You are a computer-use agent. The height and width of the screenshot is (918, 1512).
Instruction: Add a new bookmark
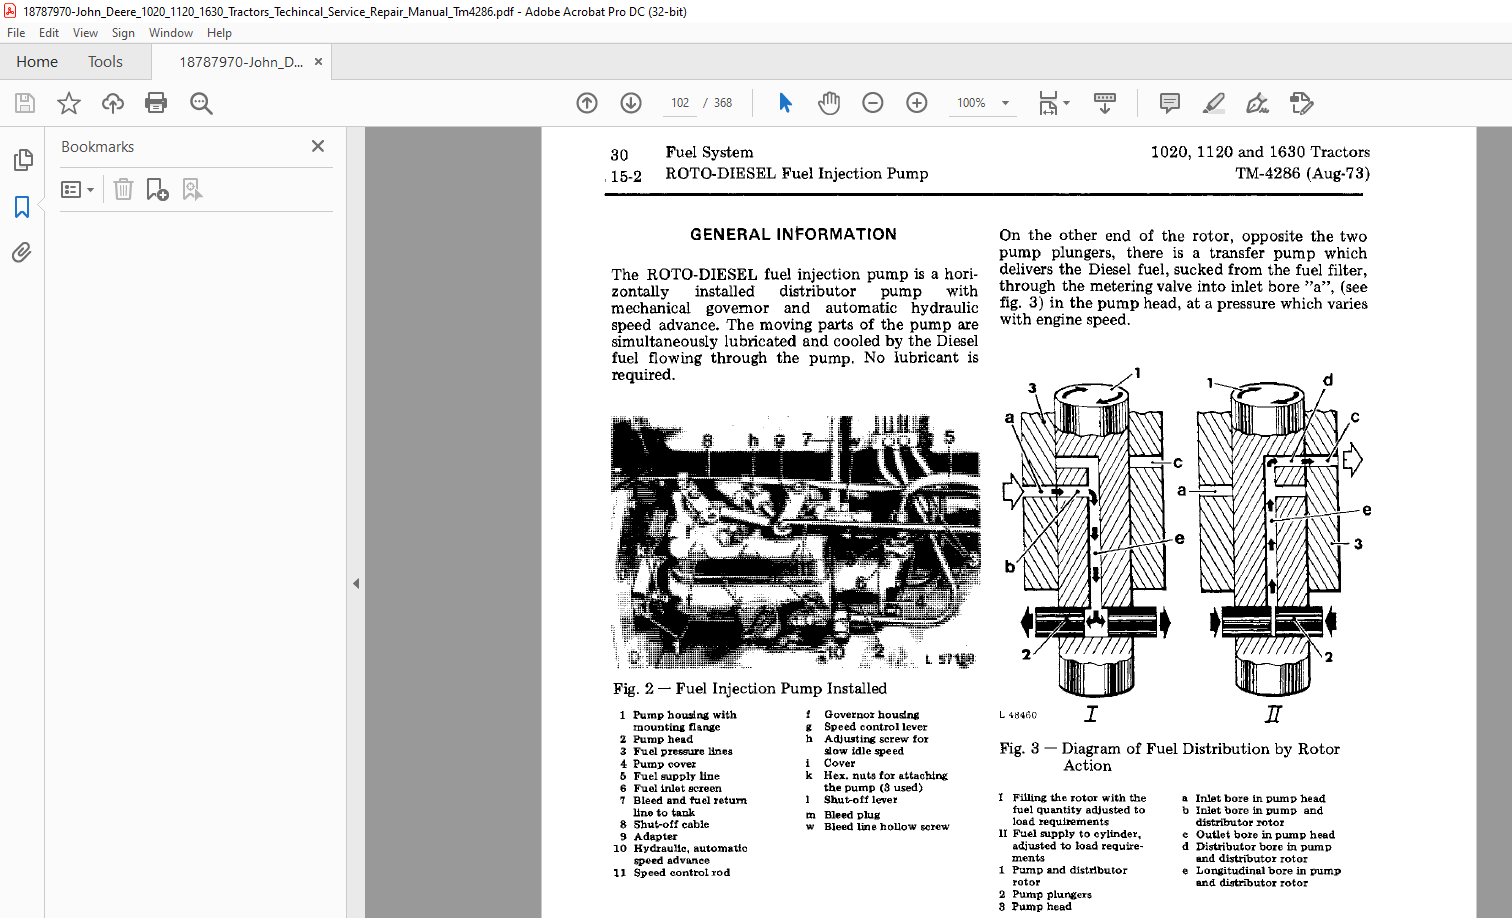(x=157, y=189)
